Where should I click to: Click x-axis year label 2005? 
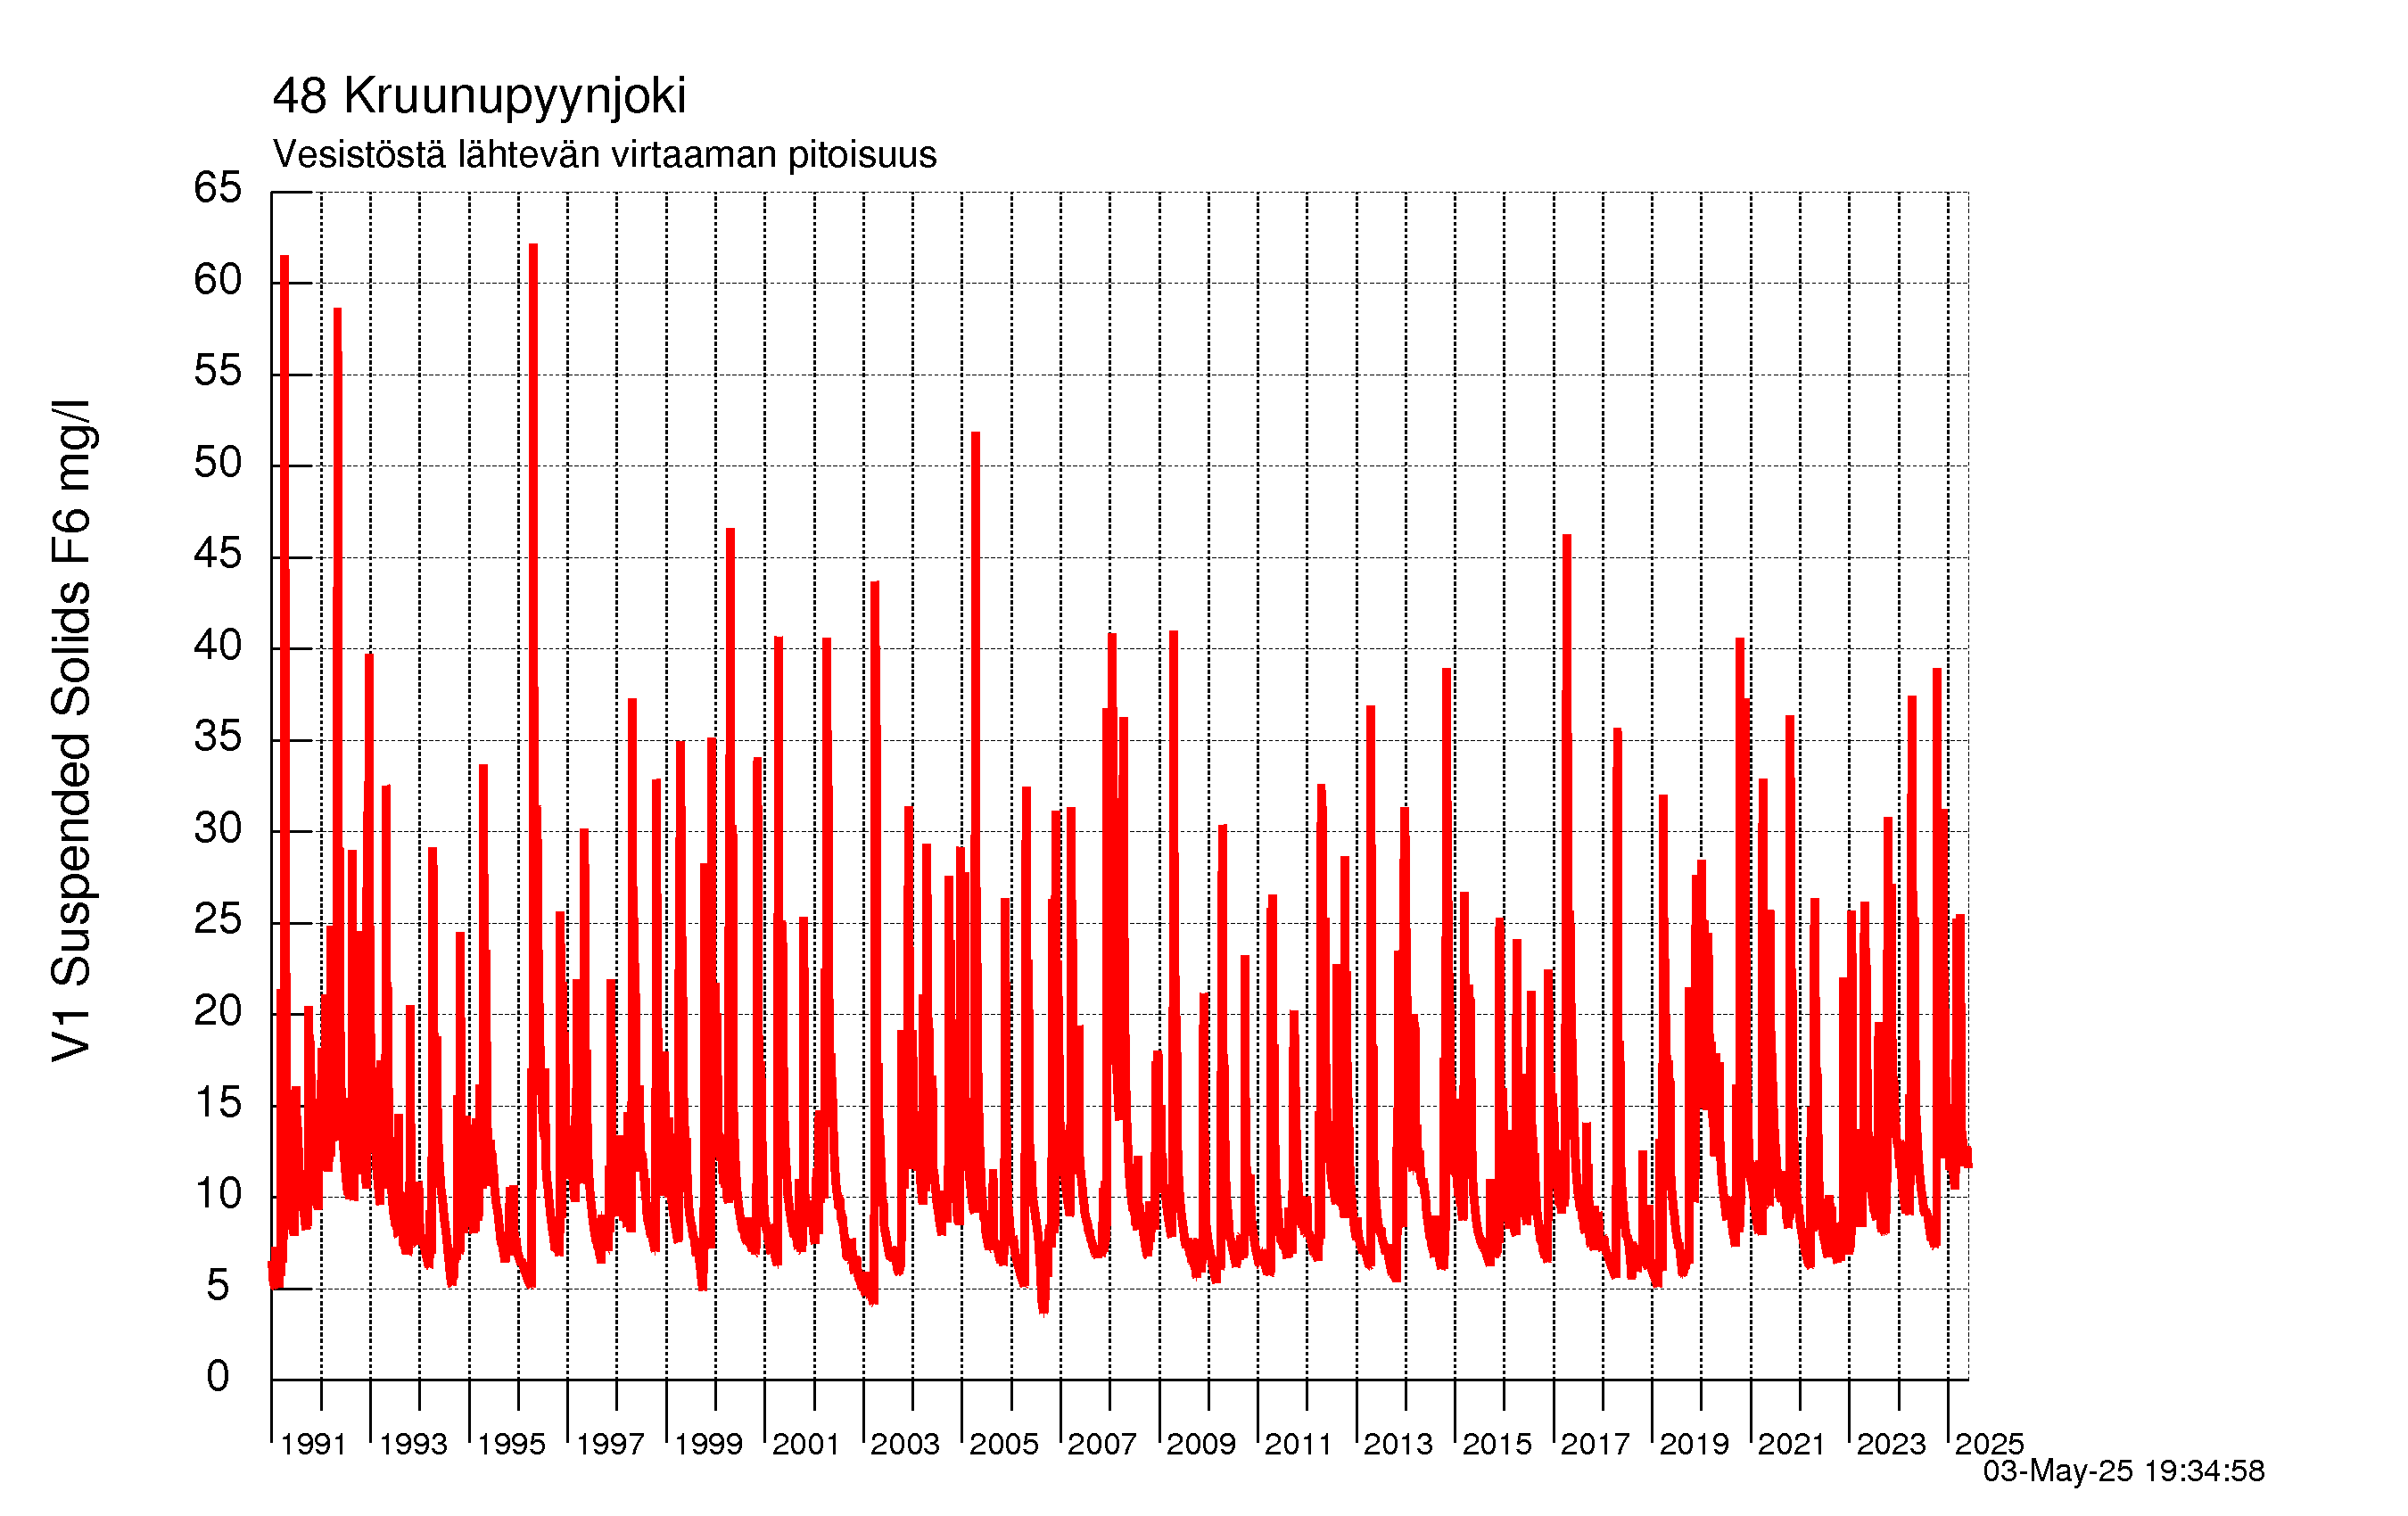pyautogui.click(x=1004, y=1444)
